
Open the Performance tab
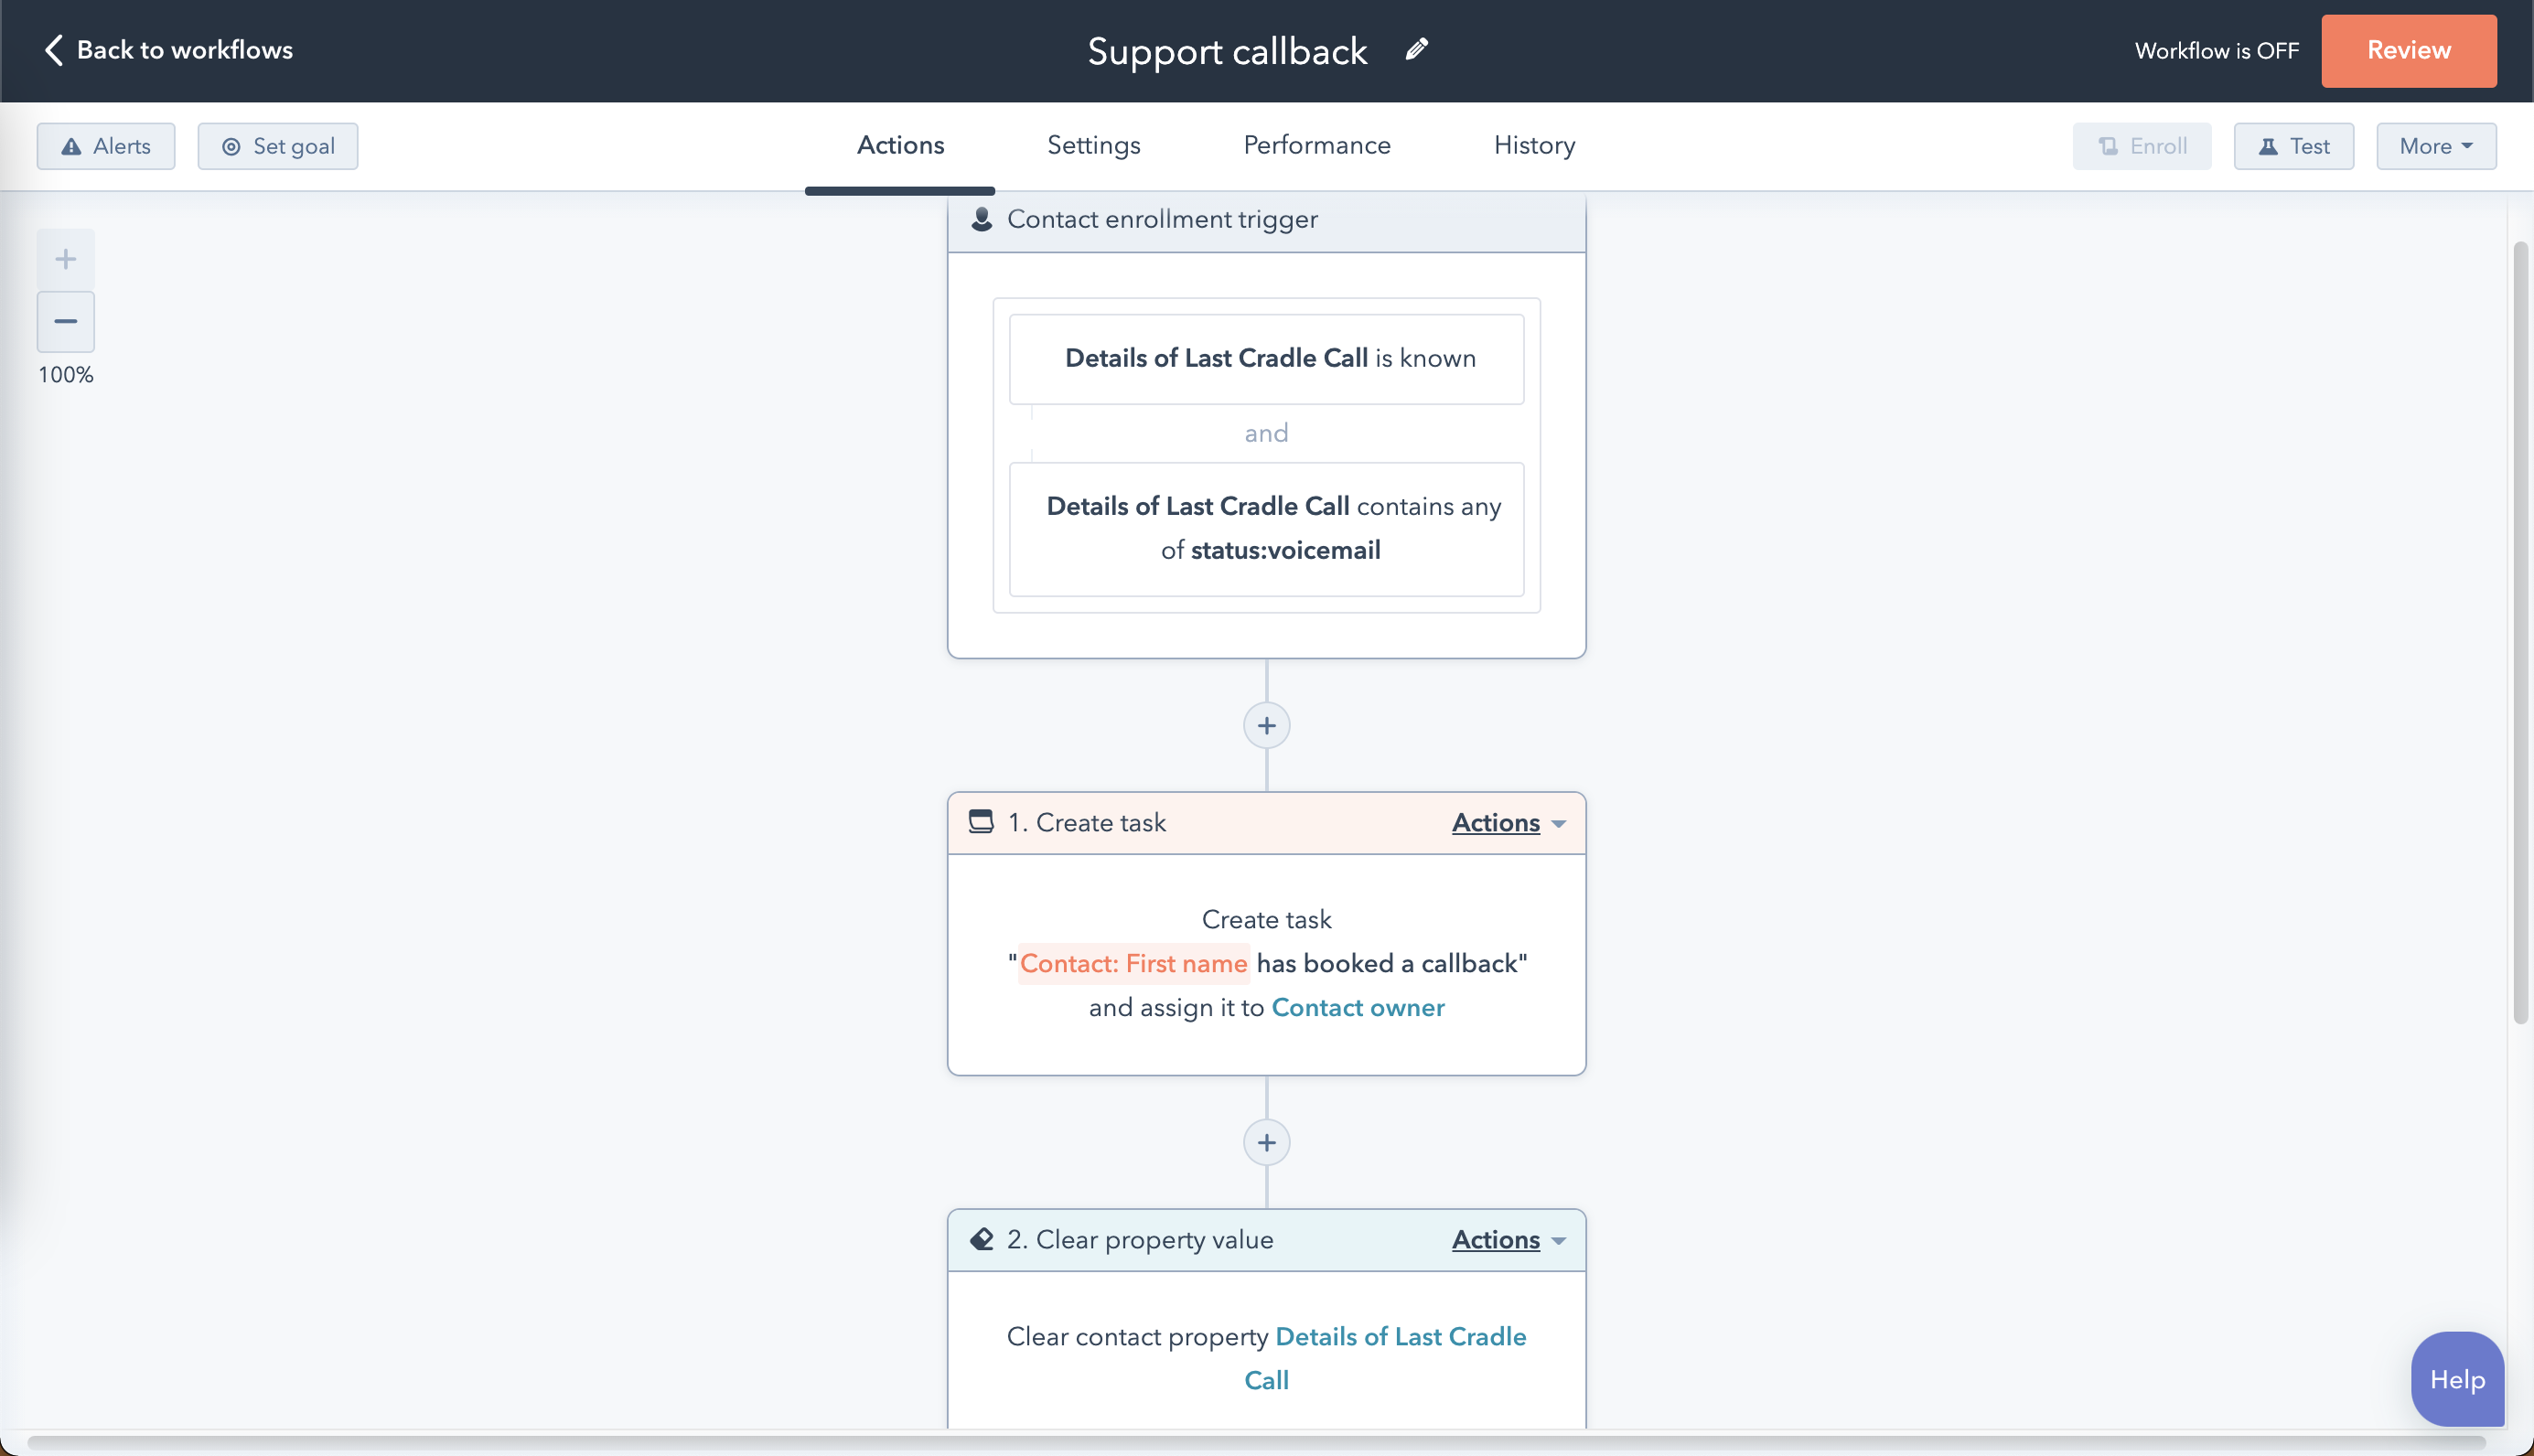[x=1316, y=146]
